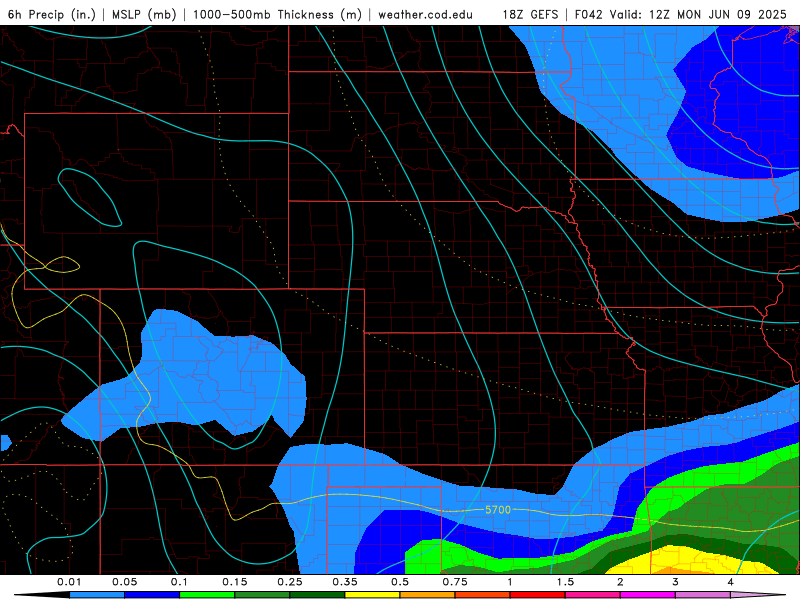Click the legend value 3

tap(676, 582)
